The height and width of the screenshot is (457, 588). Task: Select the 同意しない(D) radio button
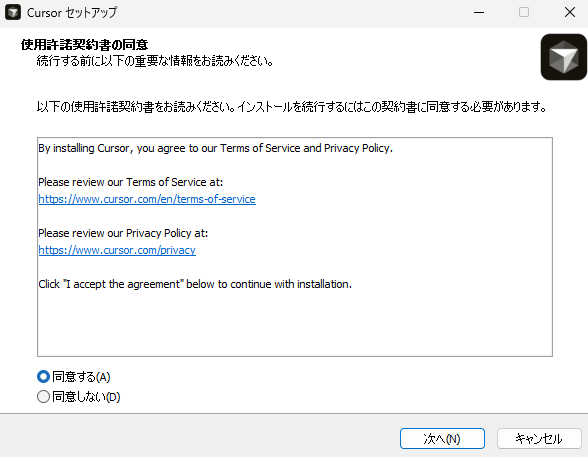point(44,396)
